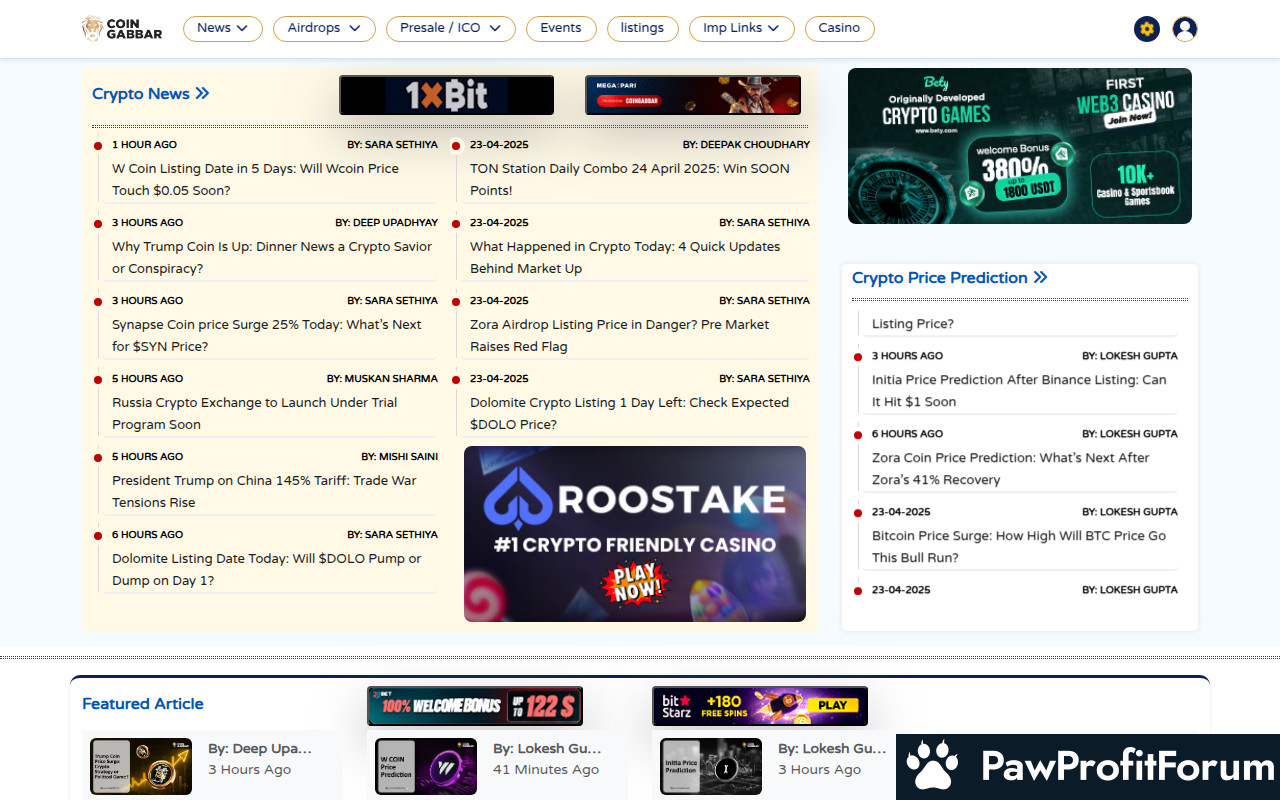Open the user profile icon
Screen dimensions: 1280x800
1185,29
